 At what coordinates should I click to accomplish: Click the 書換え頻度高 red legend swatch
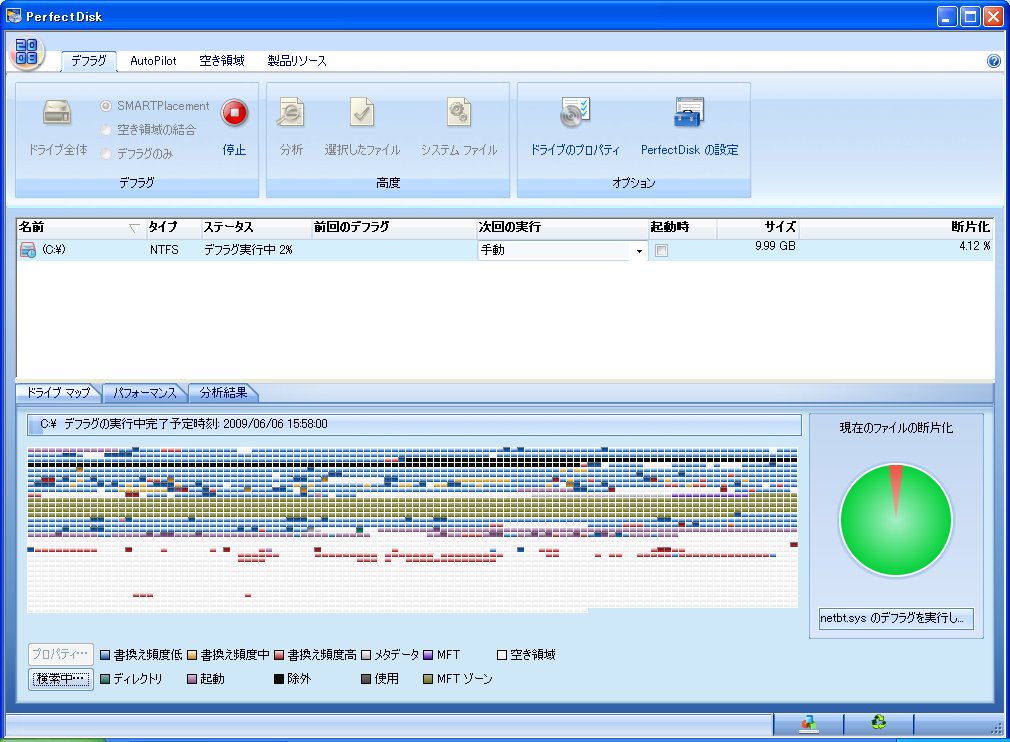pos(279,655)
